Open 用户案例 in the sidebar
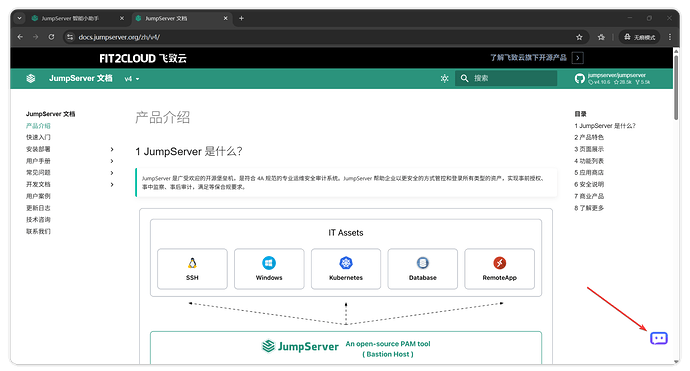Screen dimensions: 690x371 tap(38, 196)
